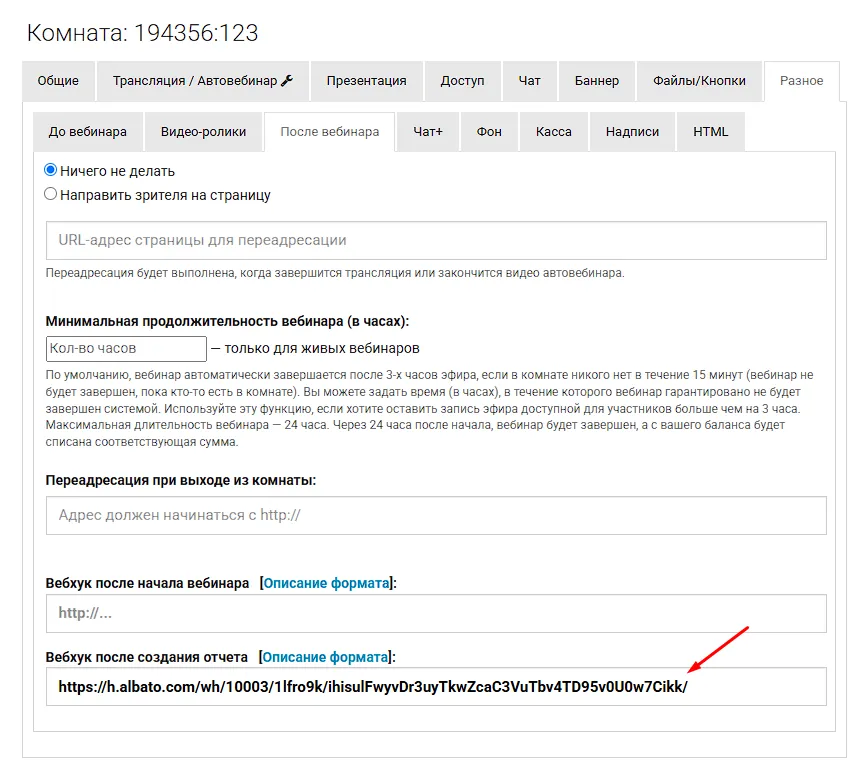
Task: Open the Общие tab
Action: [58, 81]
